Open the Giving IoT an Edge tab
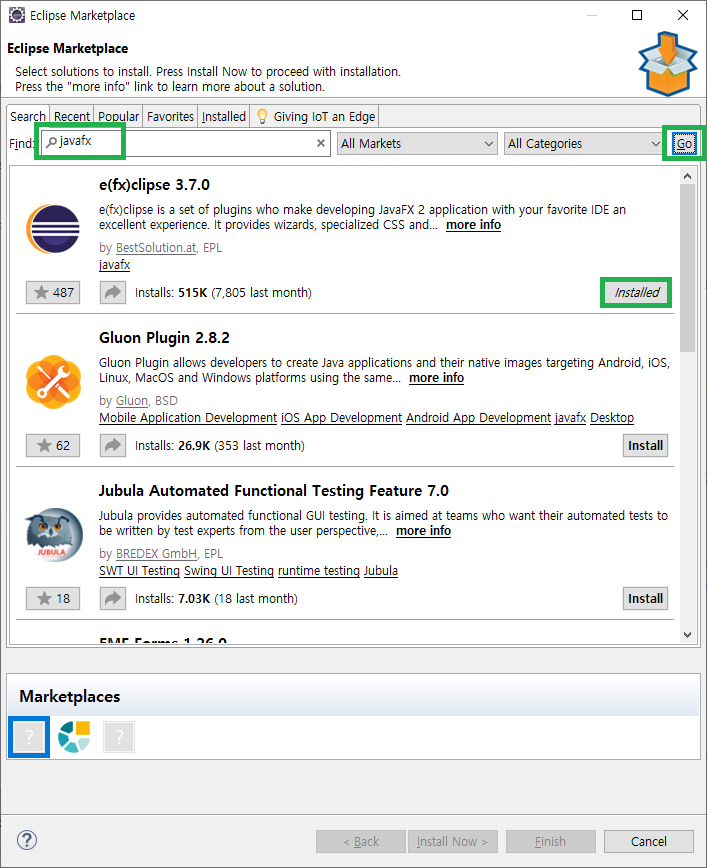The width and height of the screenshot is (707, 868). [315, 116]
